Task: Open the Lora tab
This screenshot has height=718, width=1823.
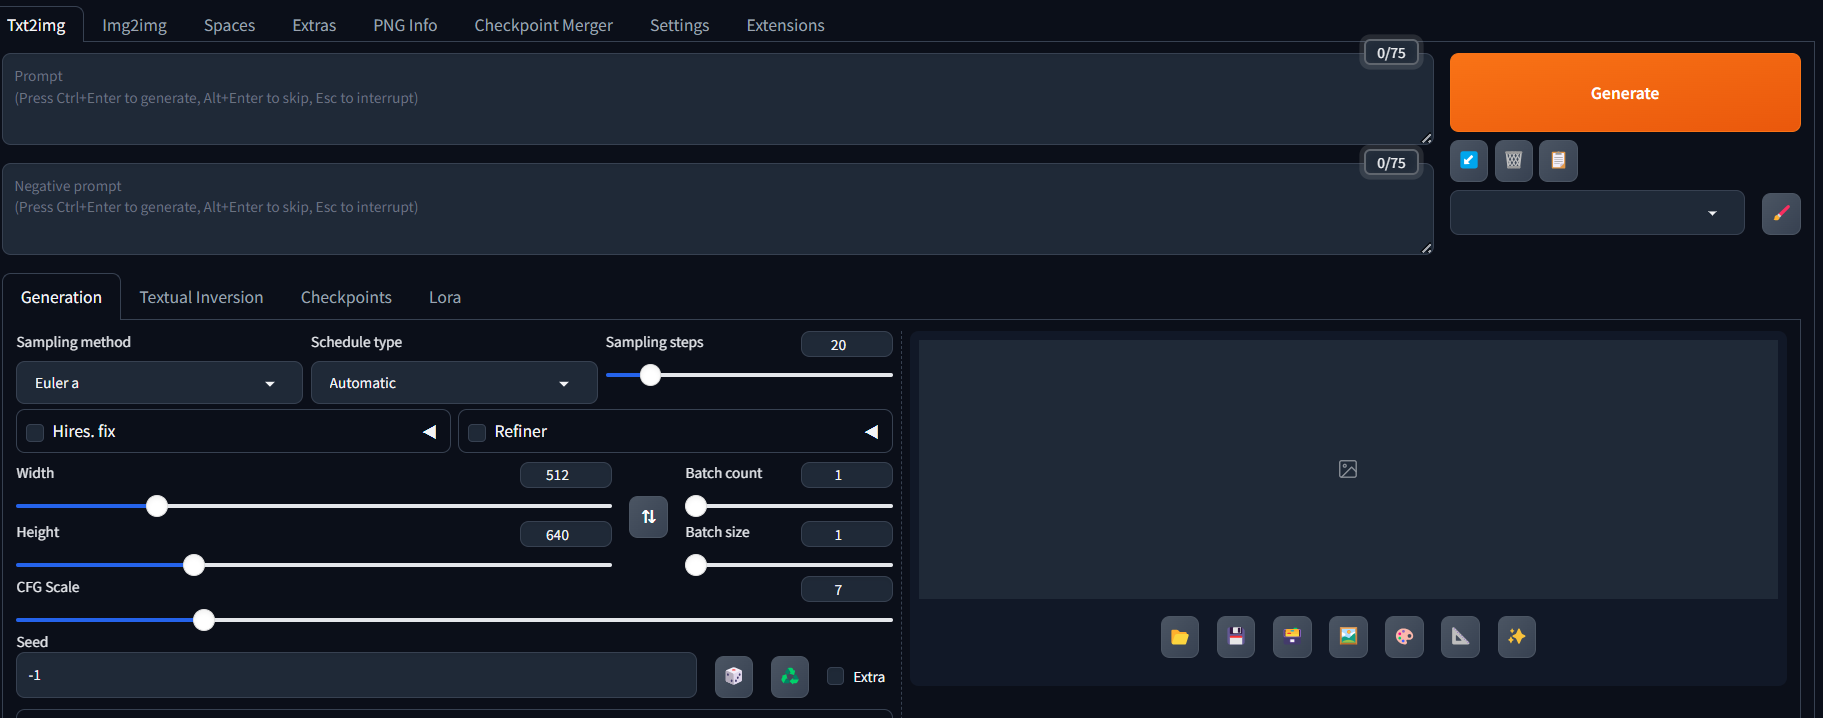Action: (x=444, y=297)
